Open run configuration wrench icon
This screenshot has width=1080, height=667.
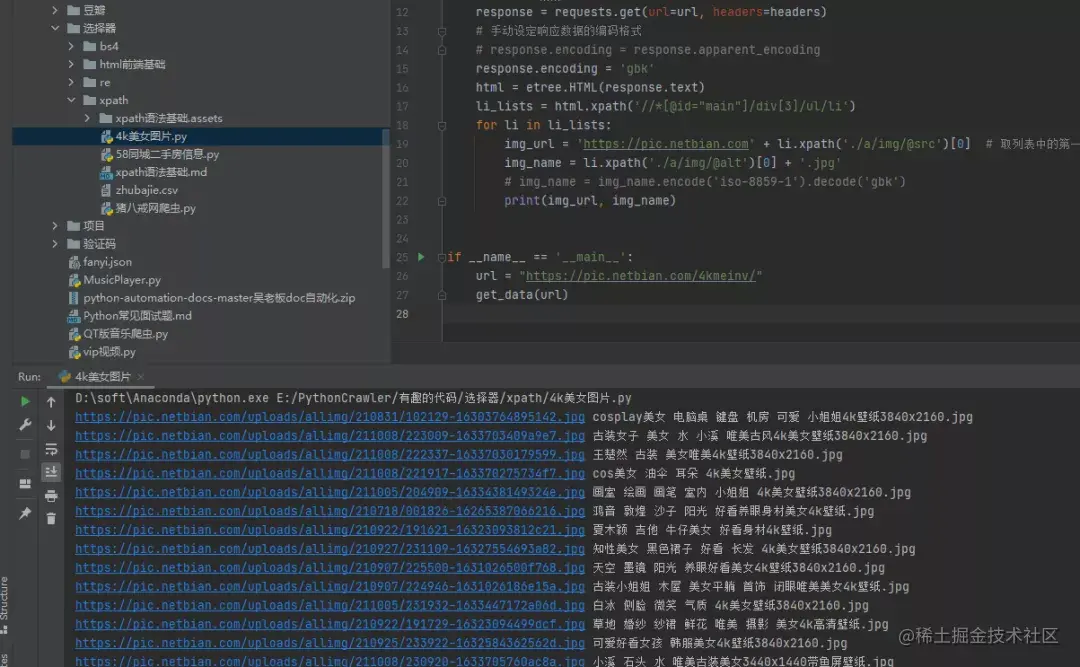coord(25,425)
